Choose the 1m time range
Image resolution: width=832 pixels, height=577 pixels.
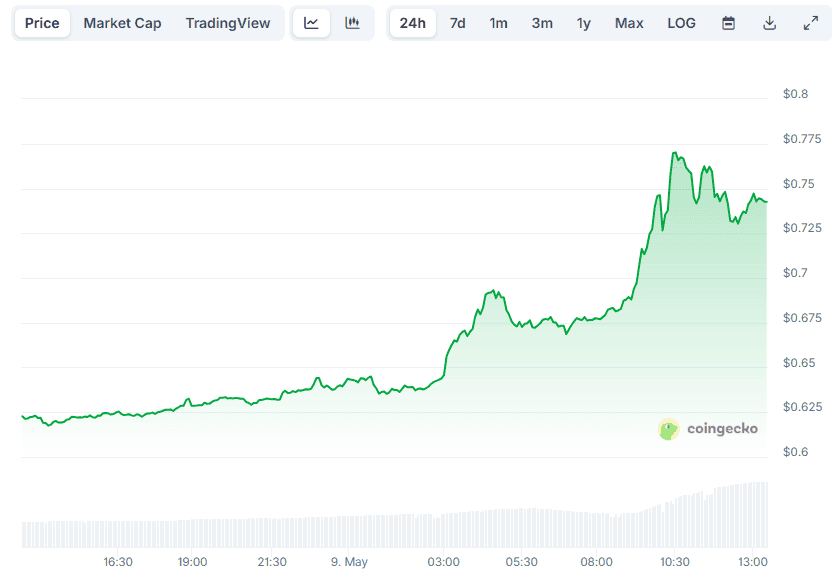(x=498, y=23)
